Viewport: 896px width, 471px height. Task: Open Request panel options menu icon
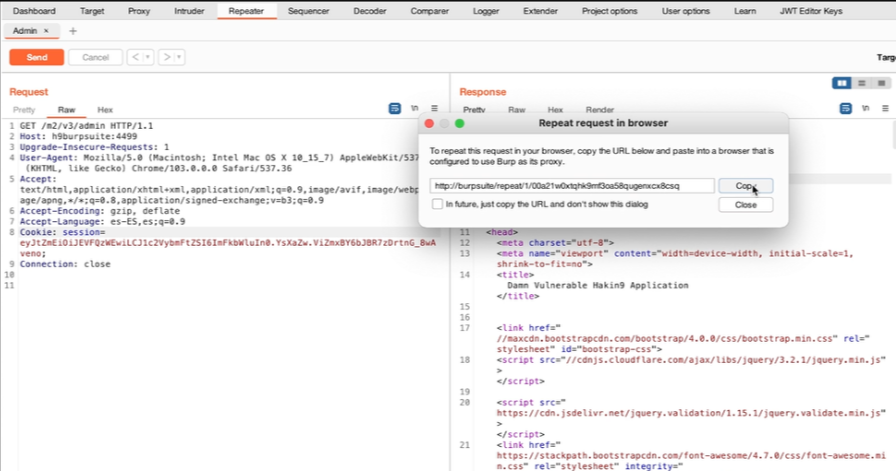click(434, 109)
